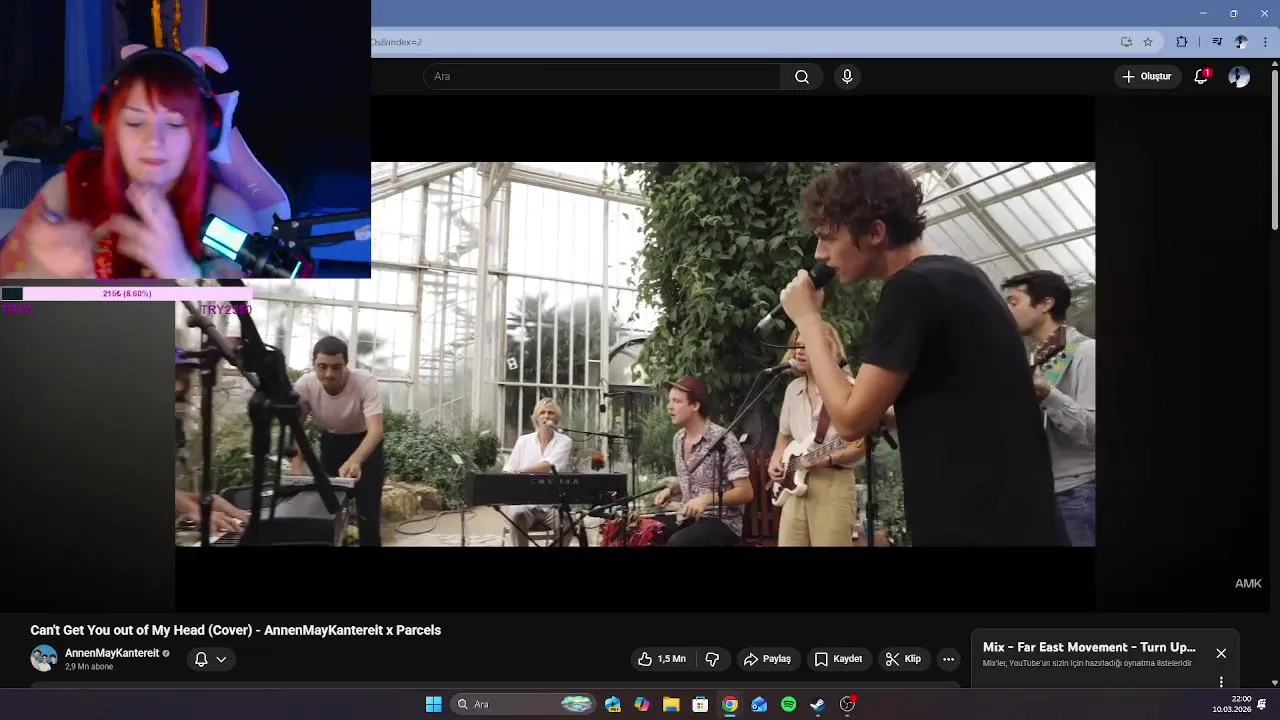The width and height of the screenshot is (1280, 720).
Task: Click Windows taskbar Ara search box
Action: point(524,704)
